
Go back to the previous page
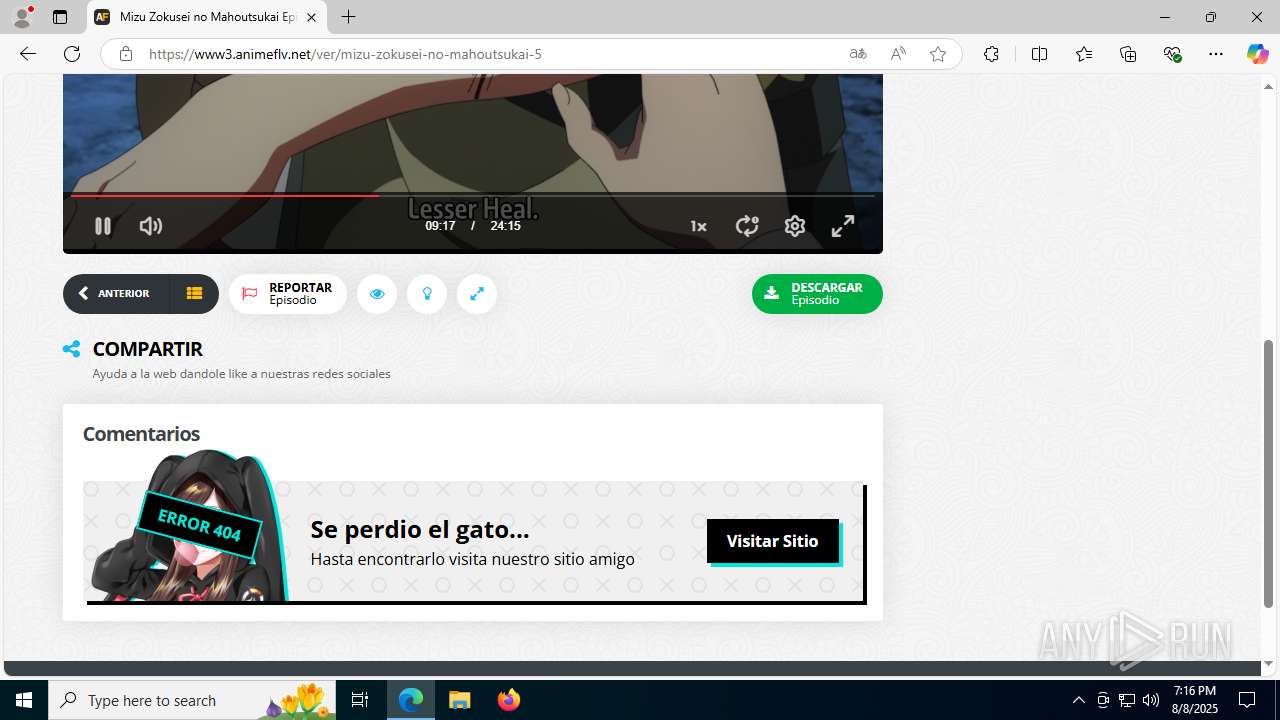[x=28, y=54]
